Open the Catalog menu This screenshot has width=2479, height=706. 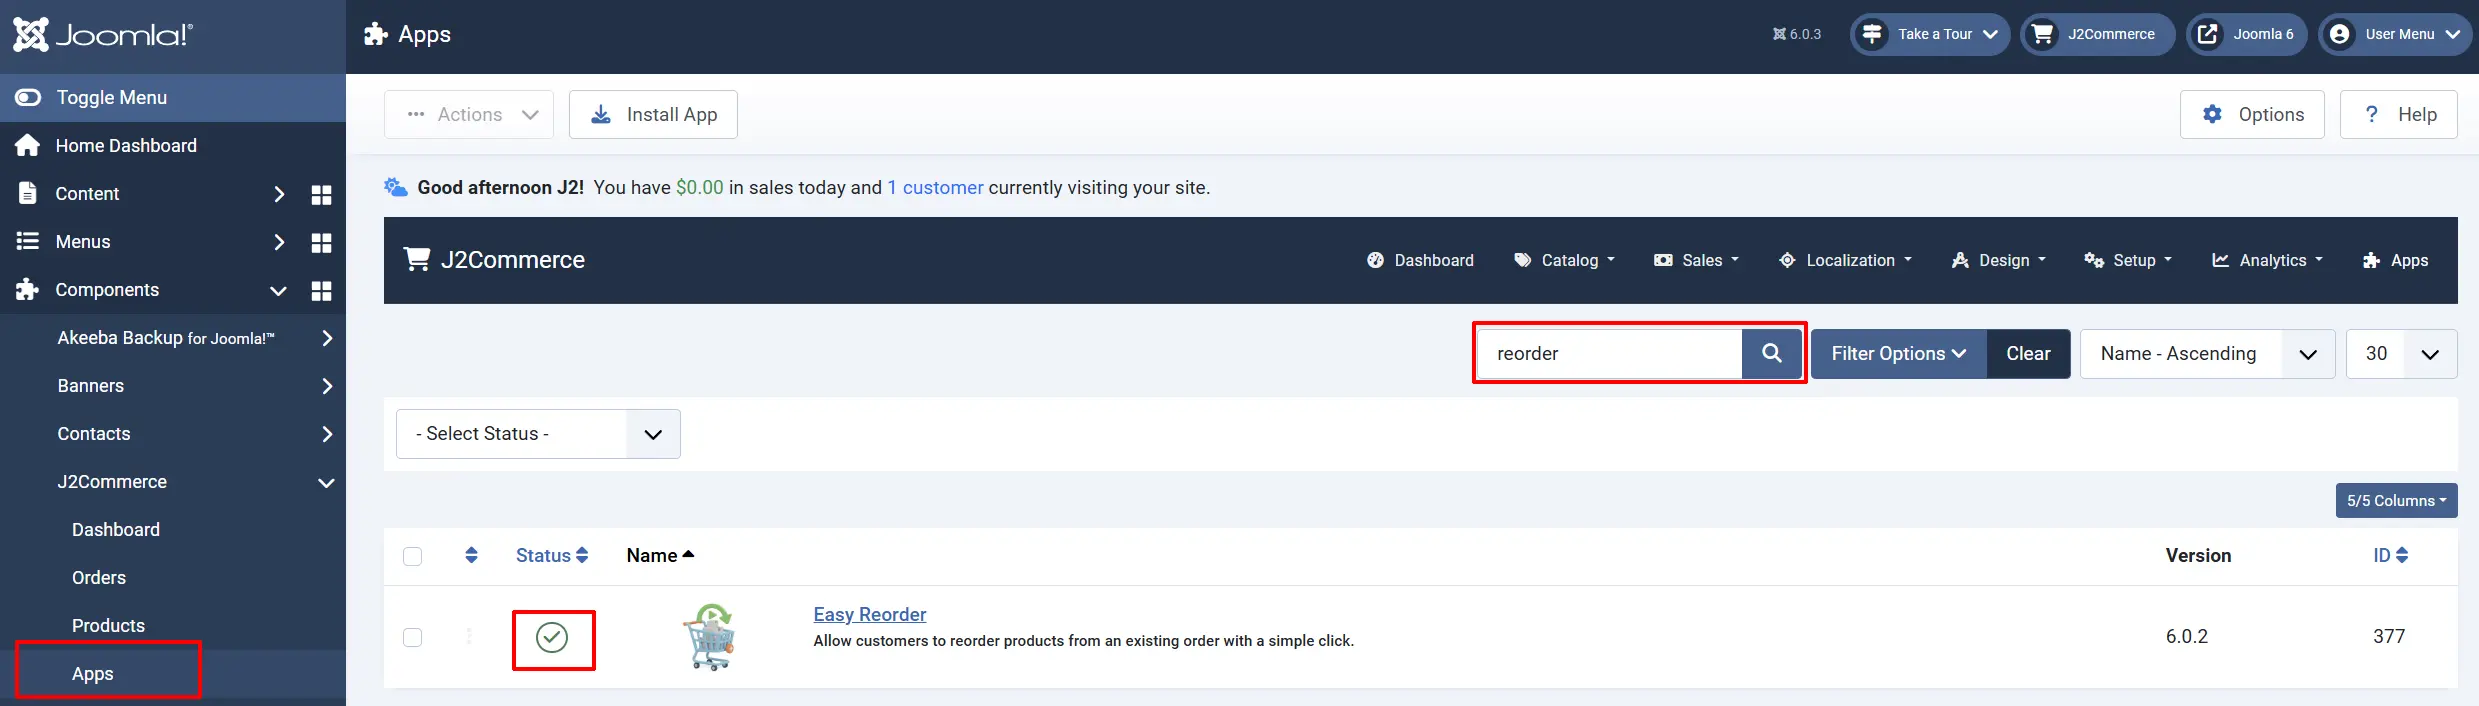point(1564,260)
